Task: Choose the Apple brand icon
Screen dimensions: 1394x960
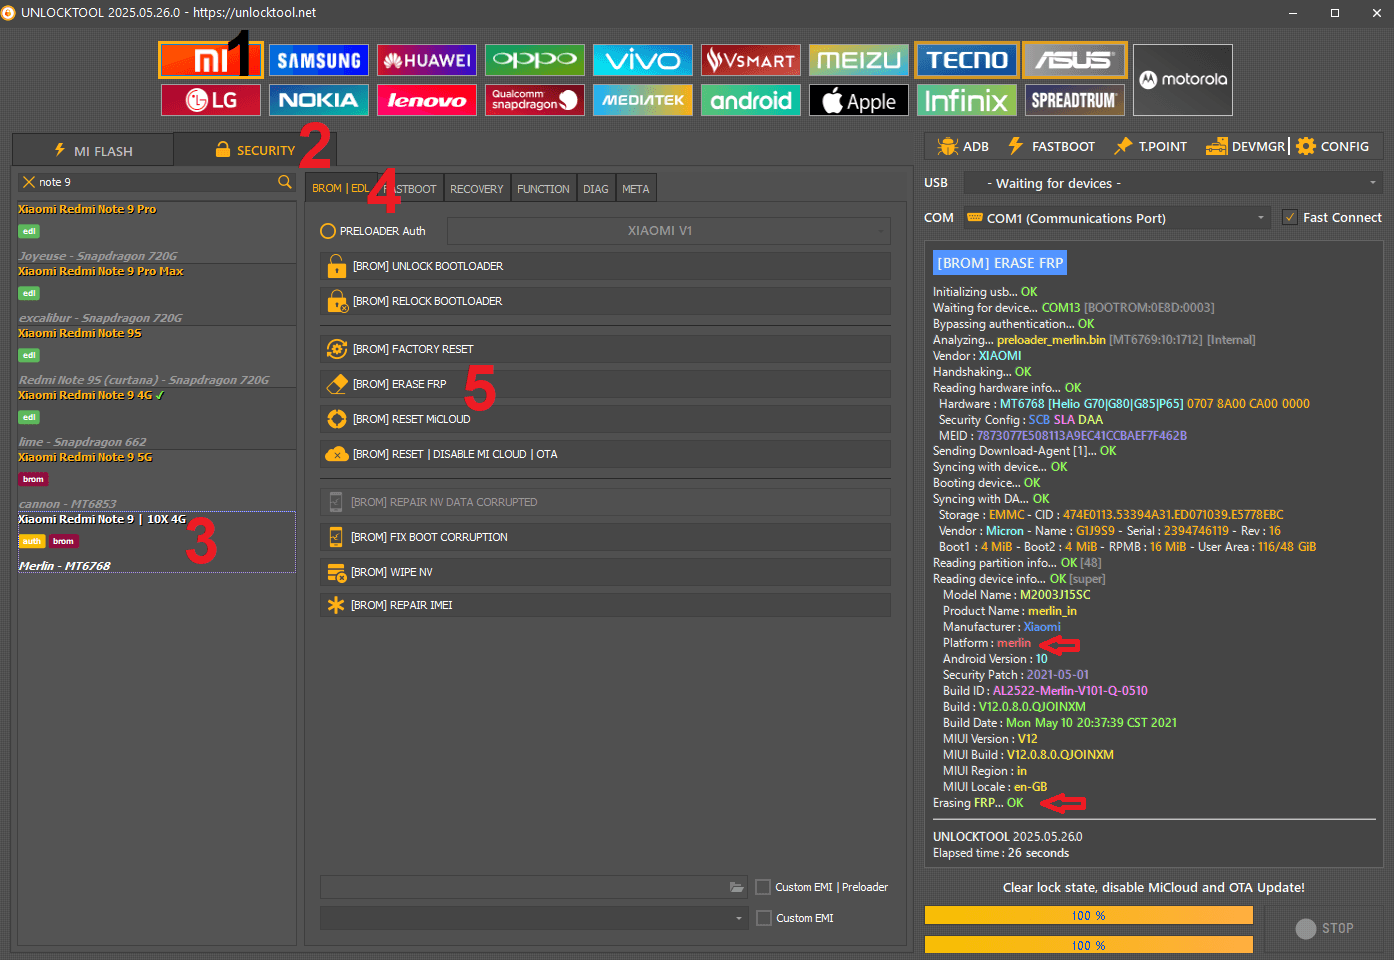Action: pos(858,100)
